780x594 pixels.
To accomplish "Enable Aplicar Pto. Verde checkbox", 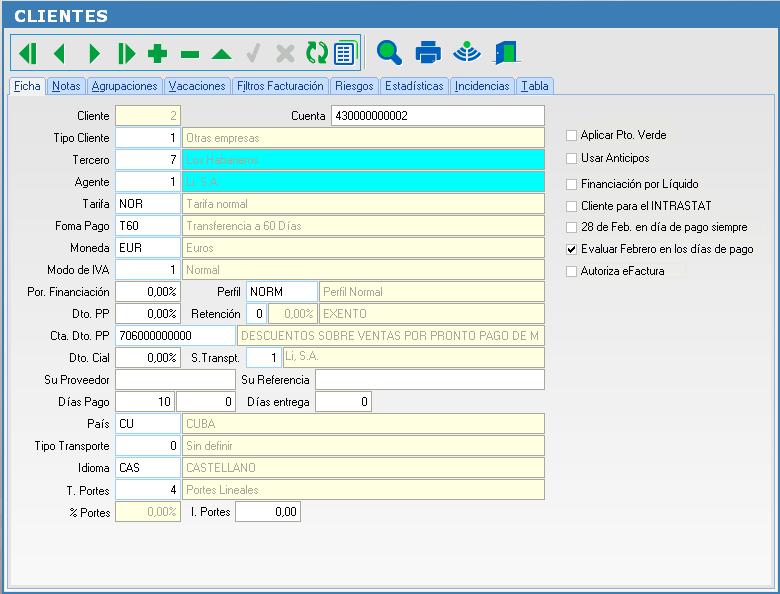I will point(572,135).
